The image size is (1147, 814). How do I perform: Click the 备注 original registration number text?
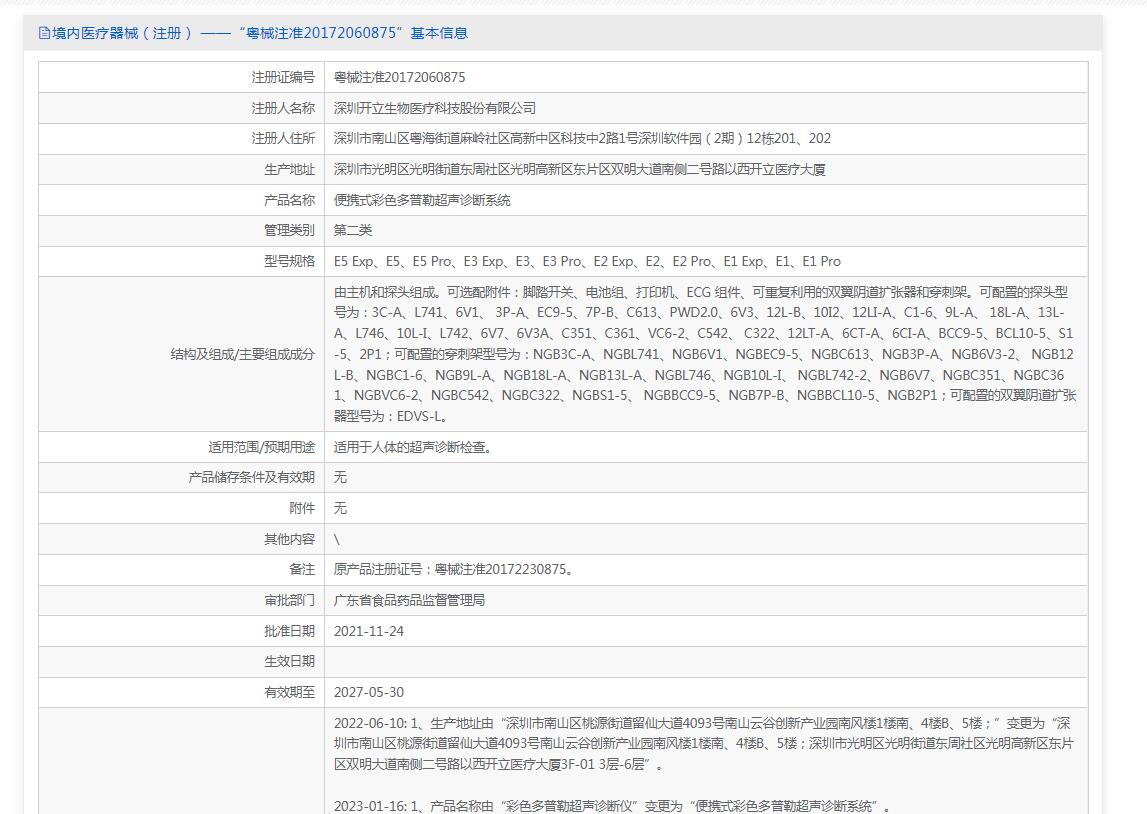[x=455, y=570]
